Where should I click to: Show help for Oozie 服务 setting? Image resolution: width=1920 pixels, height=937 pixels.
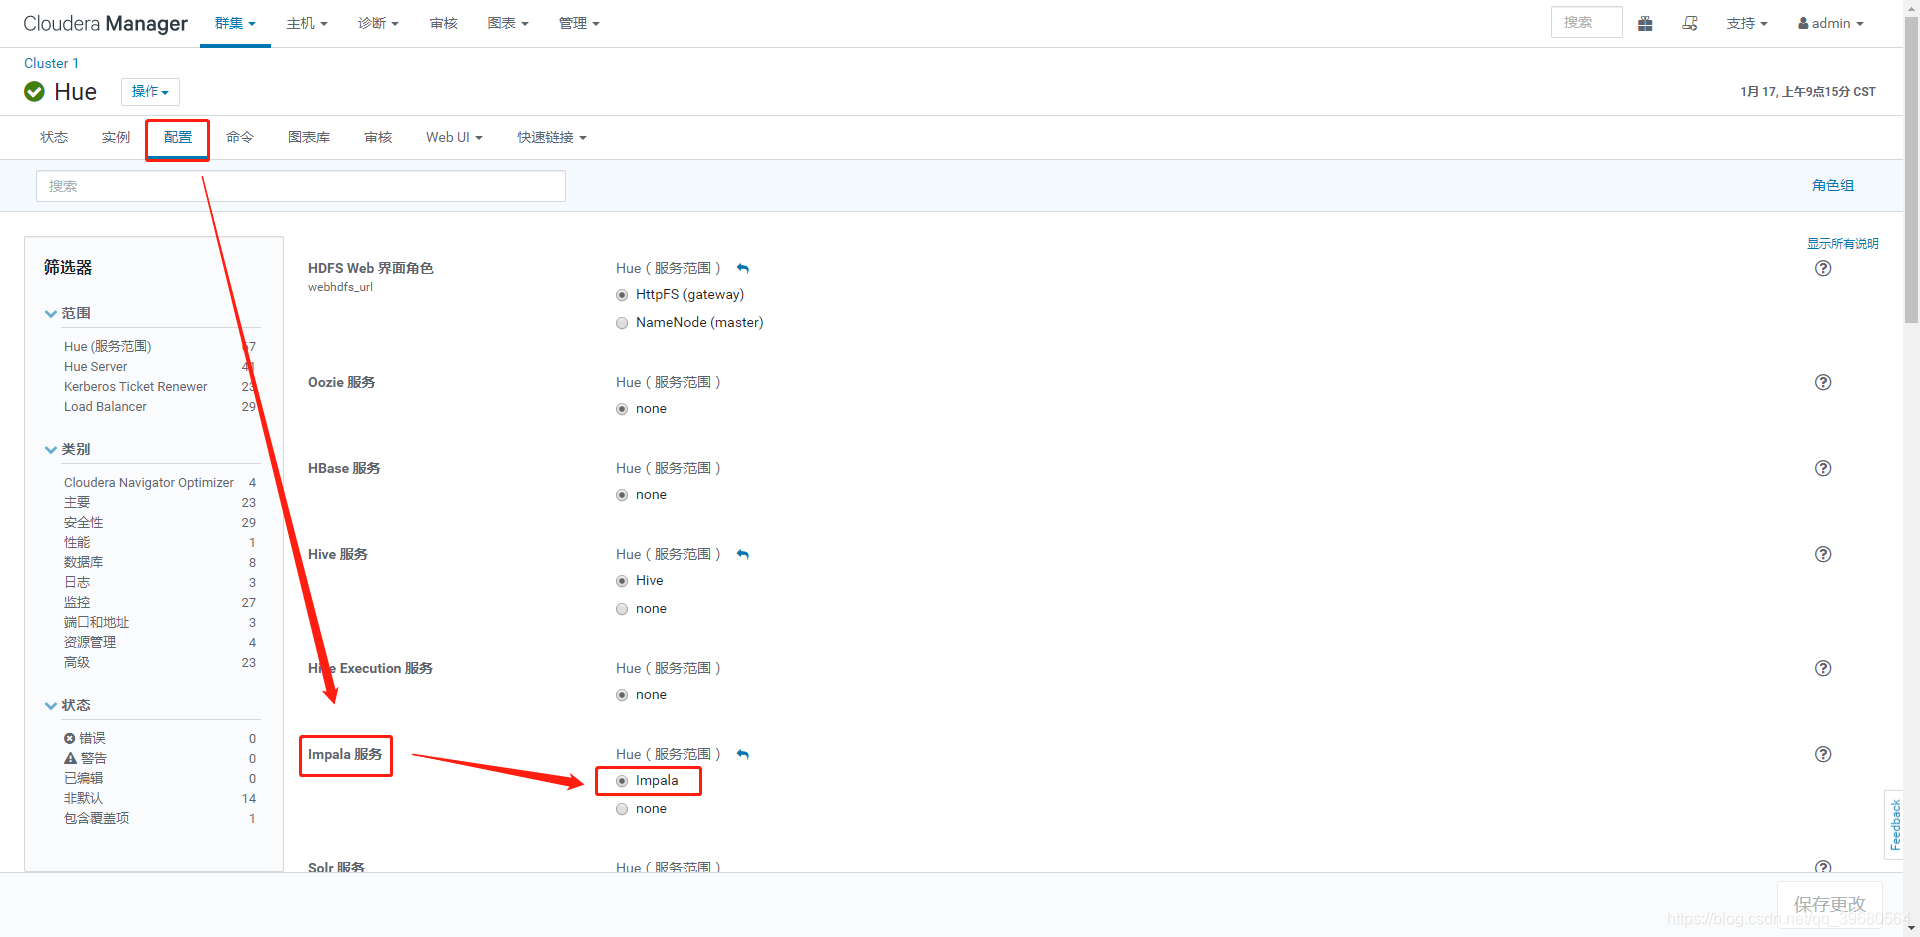point(1823,382)
